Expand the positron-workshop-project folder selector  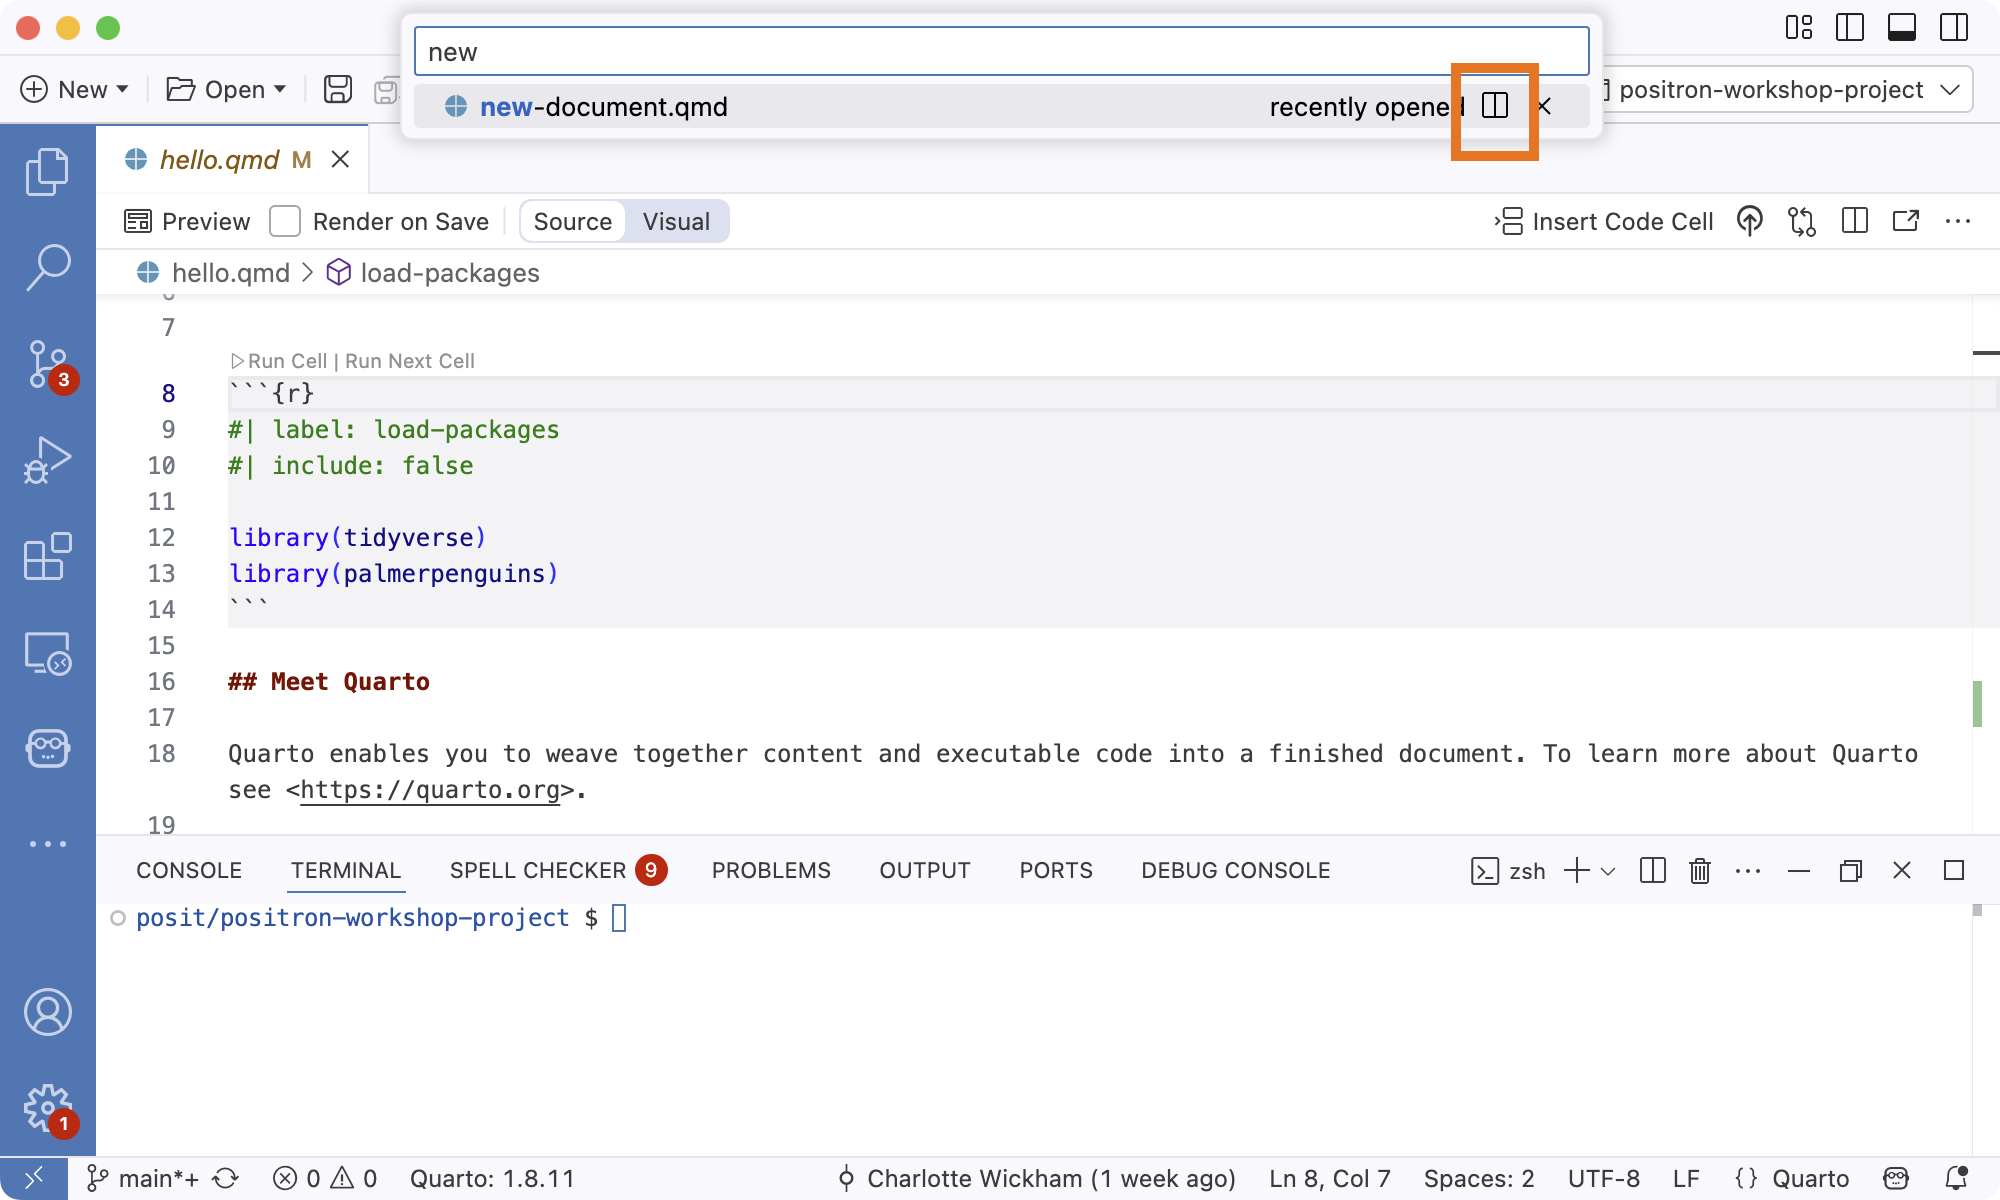(1785, 89)
